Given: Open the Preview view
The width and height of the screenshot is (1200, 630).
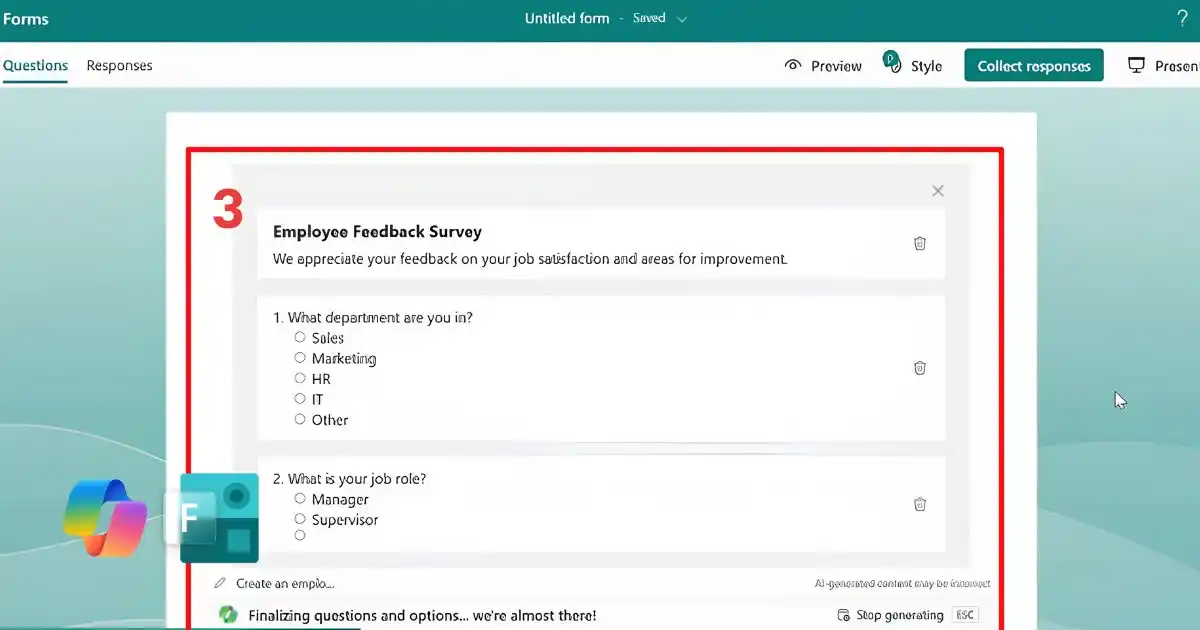Looking at the screenshot, I should (x=836, y=66).
